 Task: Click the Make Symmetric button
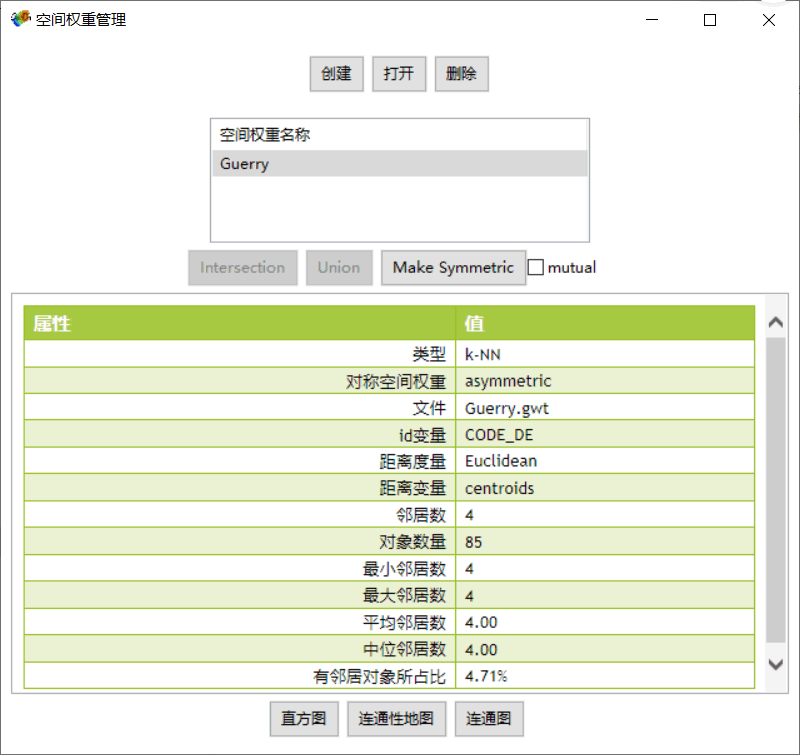(453, 267)
